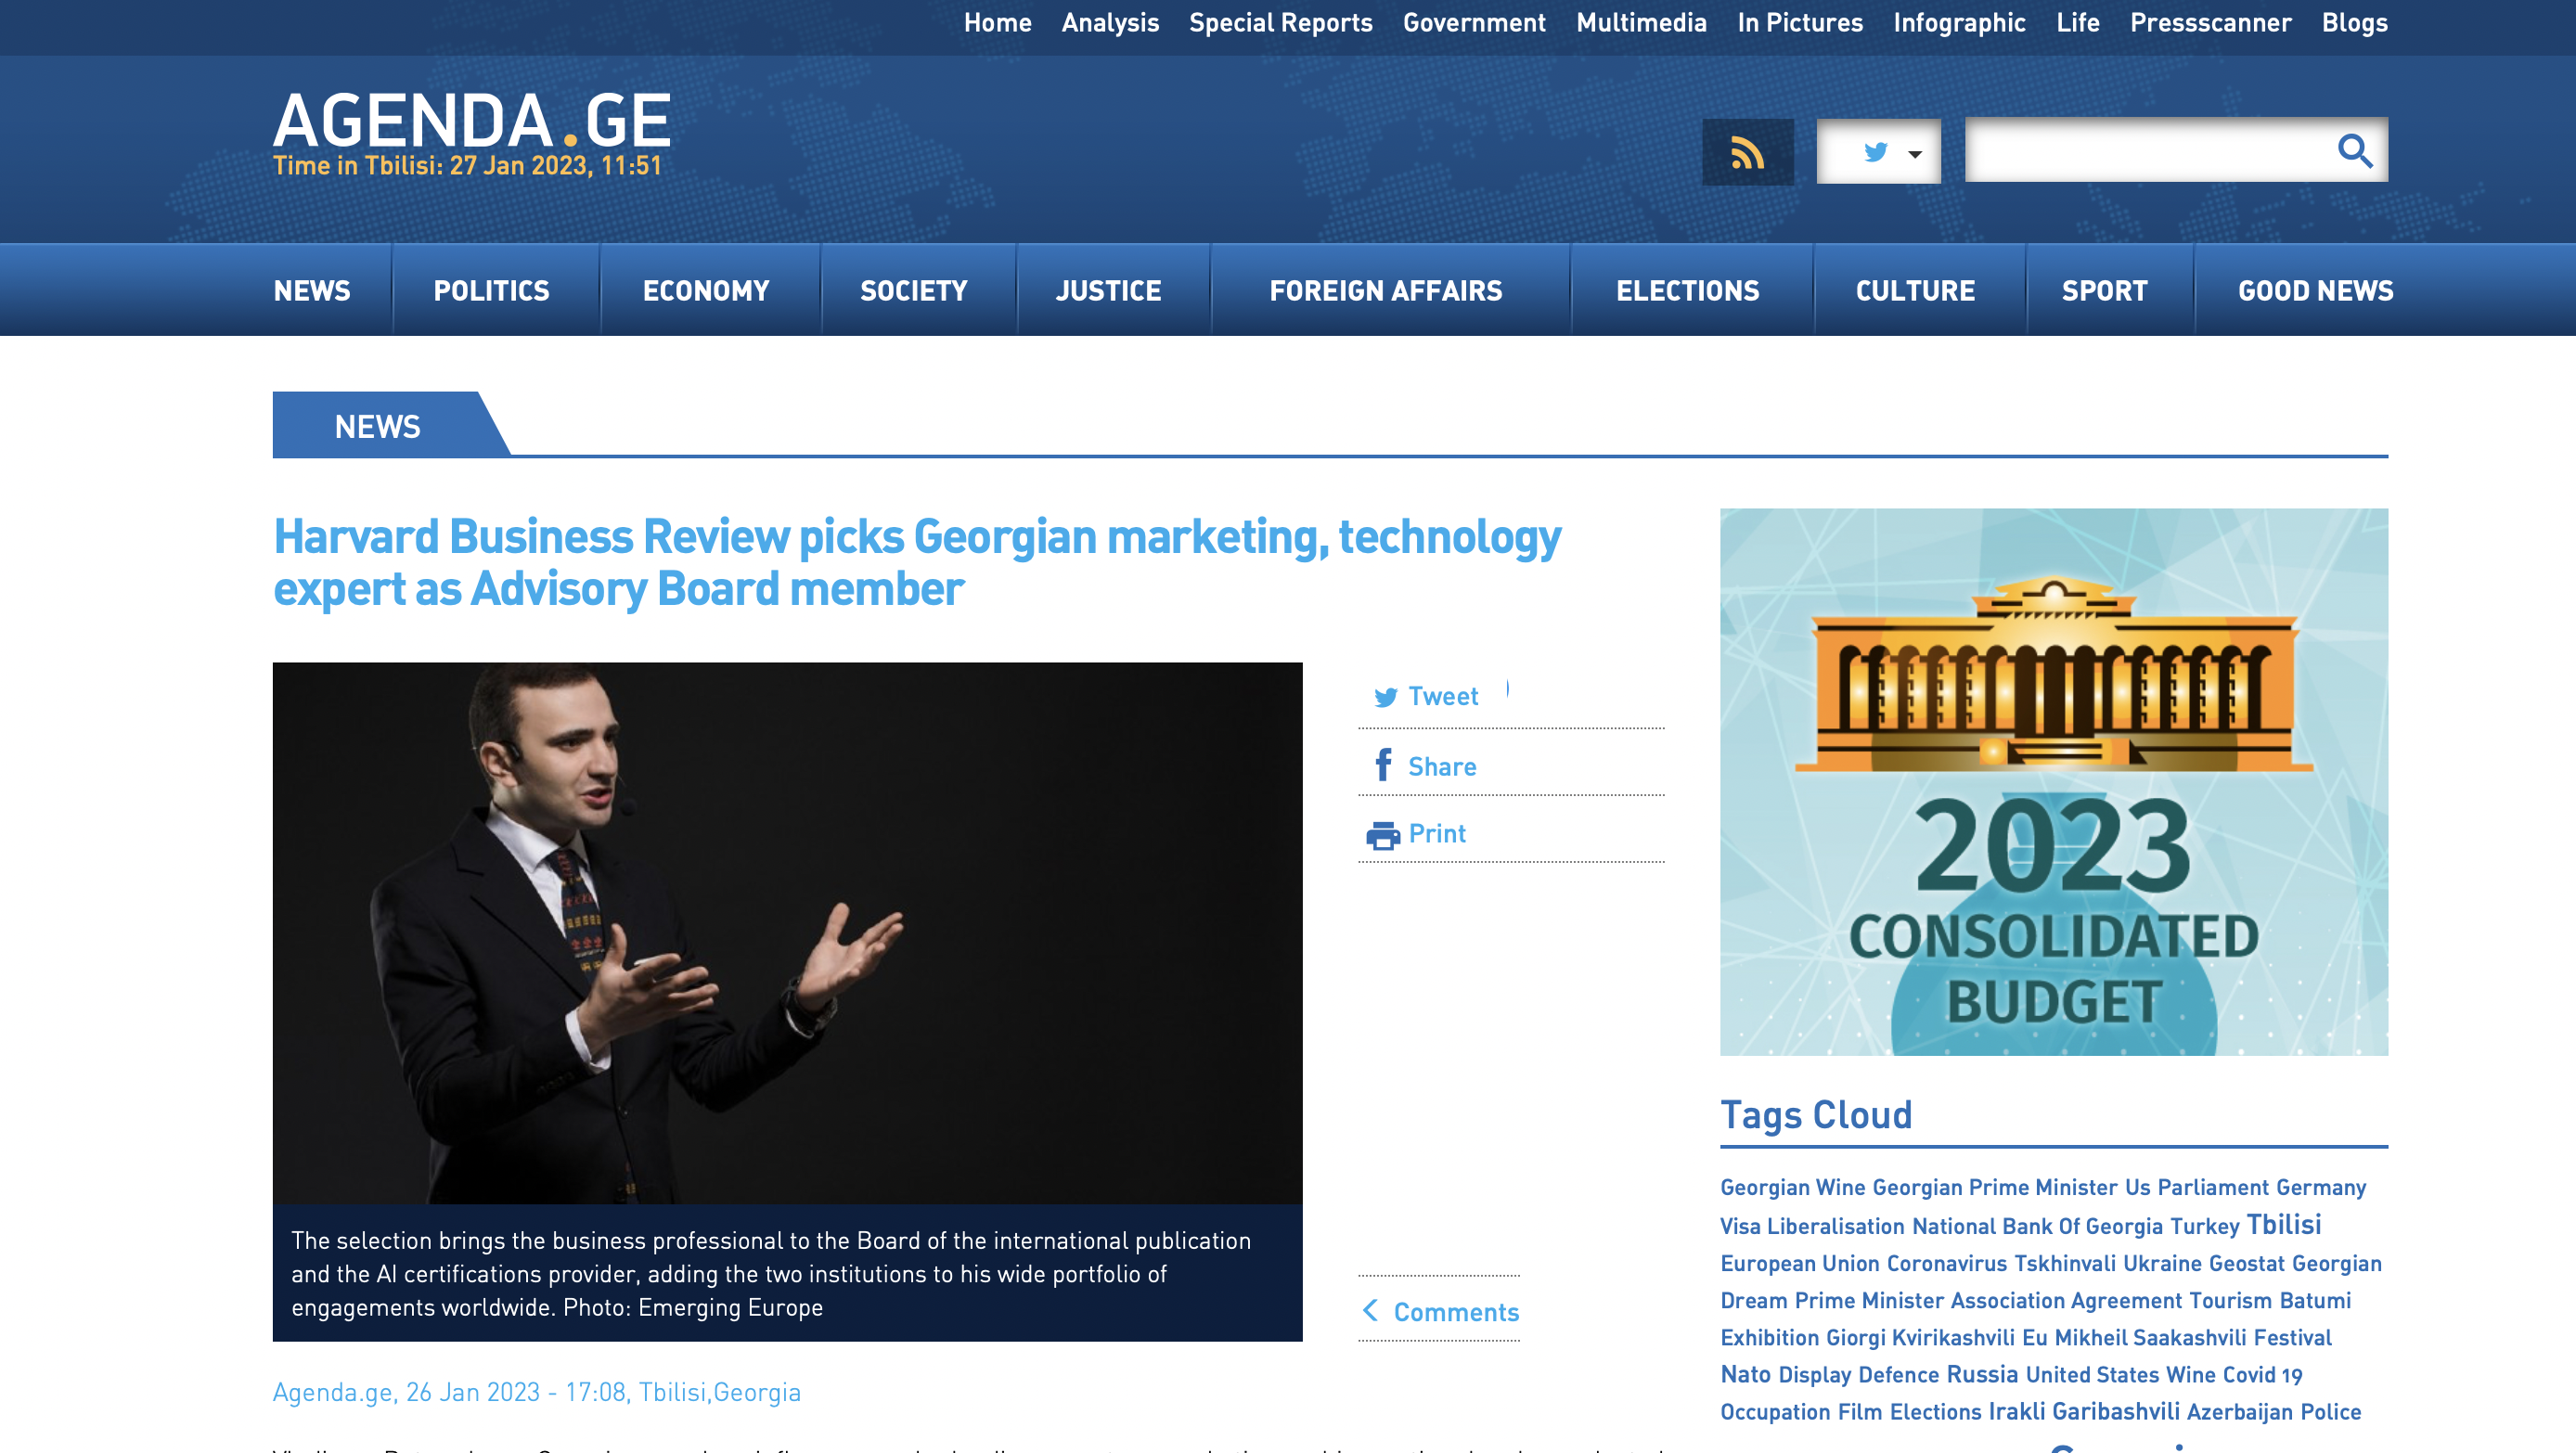Click the Nato tag
Image resolution: width=2576 pixels, height=1453 pixels.
pos(1745,1374)
